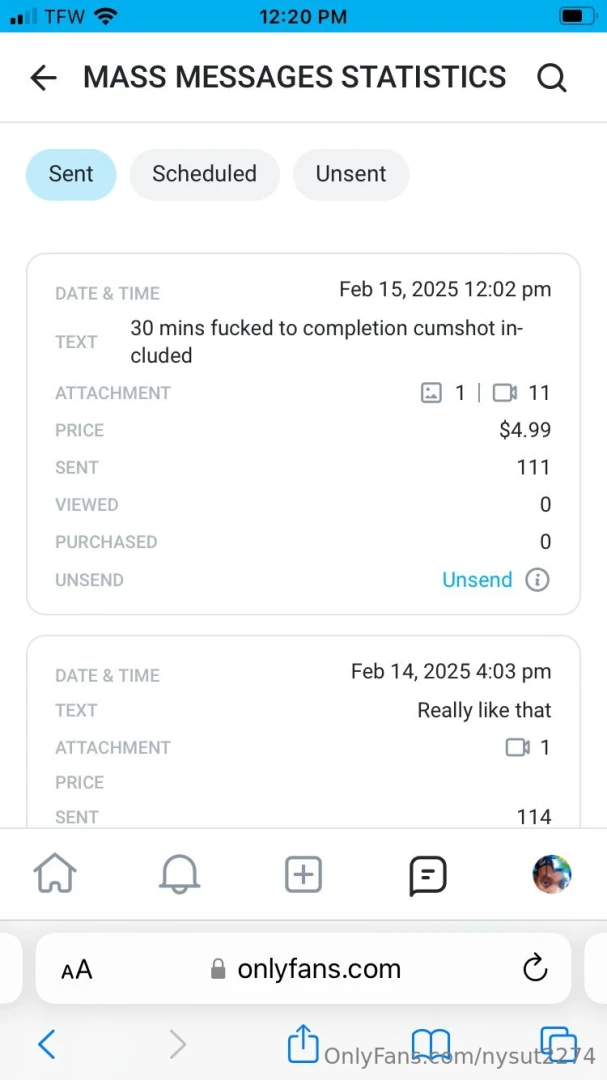Open the Feb 14 message card
The width and height of the screenshot is (607, 1080).
tap(303, 731)
